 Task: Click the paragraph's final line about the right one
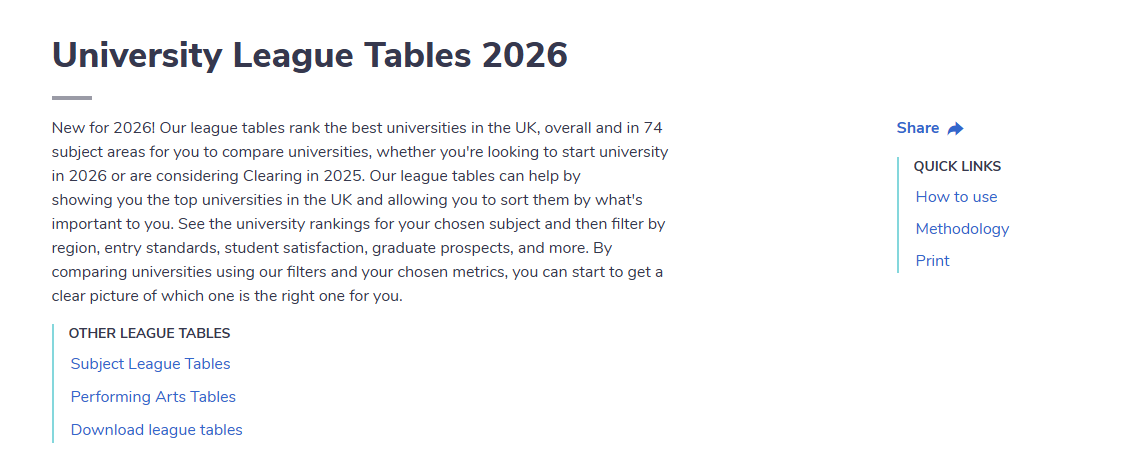(x=227, y=297)
